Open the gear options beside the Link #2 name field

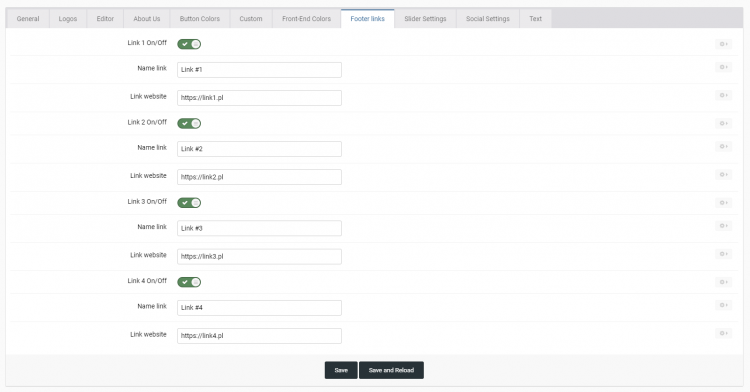point(723,146)
